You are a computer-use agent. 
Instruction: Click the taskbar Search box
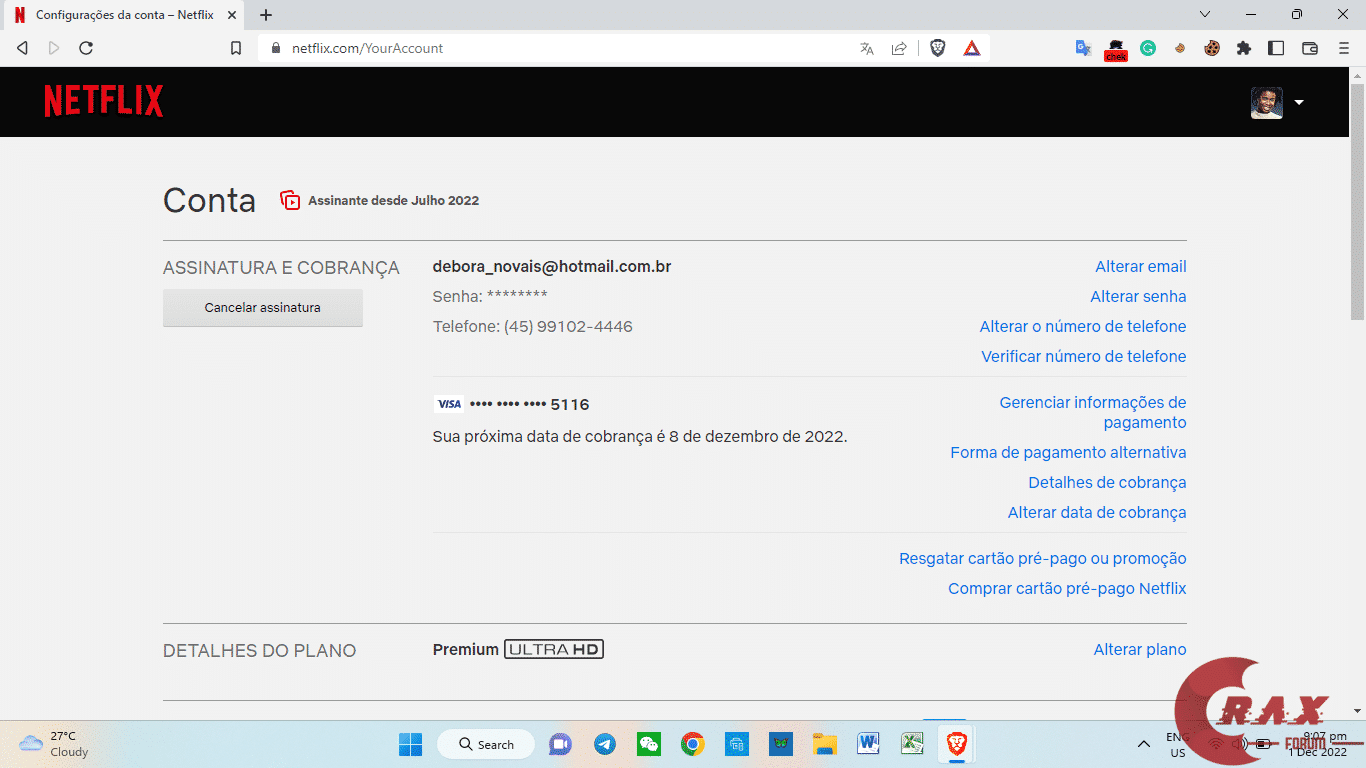tap(486, 744)
